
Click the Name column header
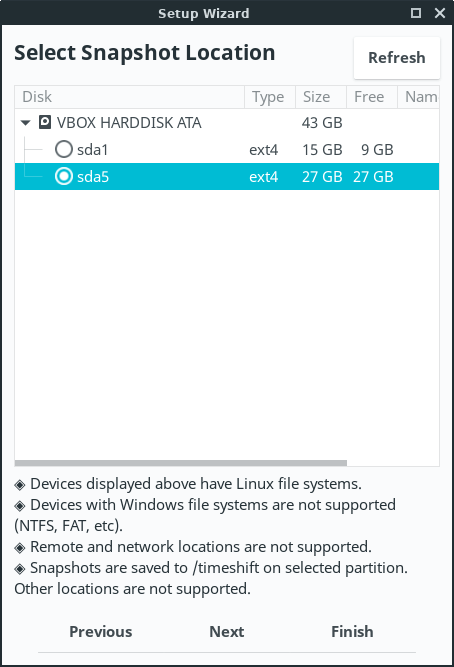pos(418,97)
